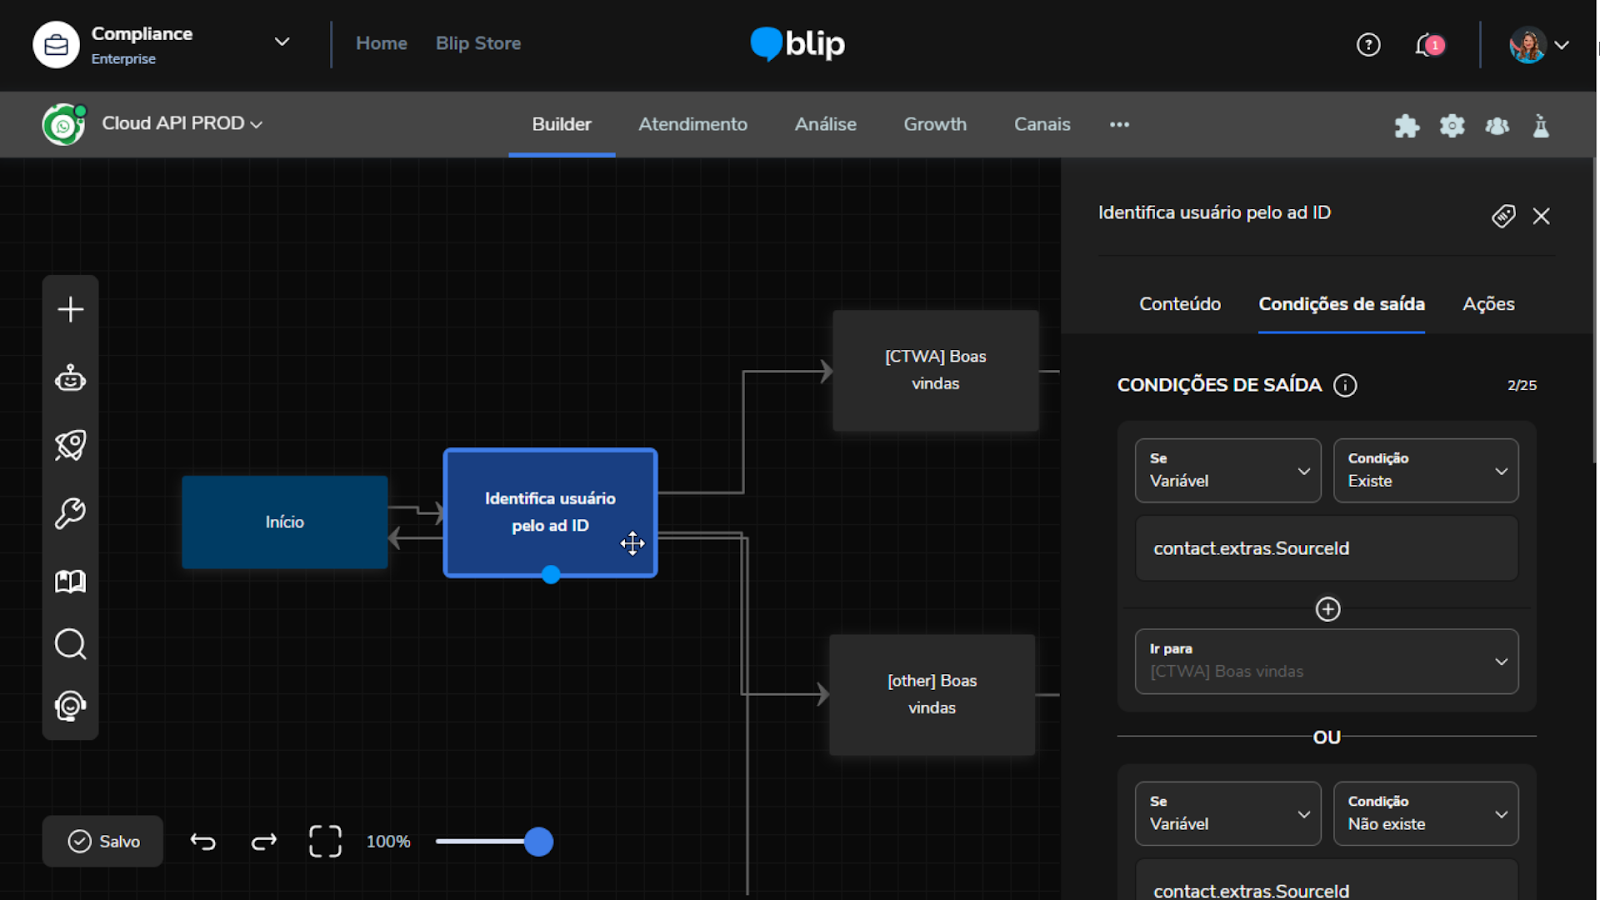Image resolution: width=1600 pixels, height=900 pixels.
Task: Open the Growth tab
Action: coord(935,124)
